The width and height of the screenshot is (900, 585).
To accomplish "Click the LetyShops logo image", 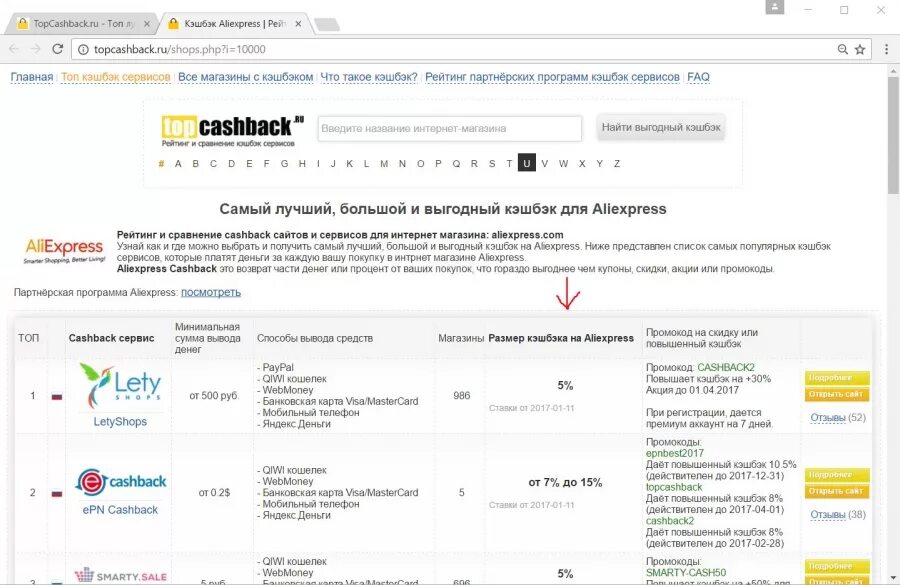I will point(120,386).
